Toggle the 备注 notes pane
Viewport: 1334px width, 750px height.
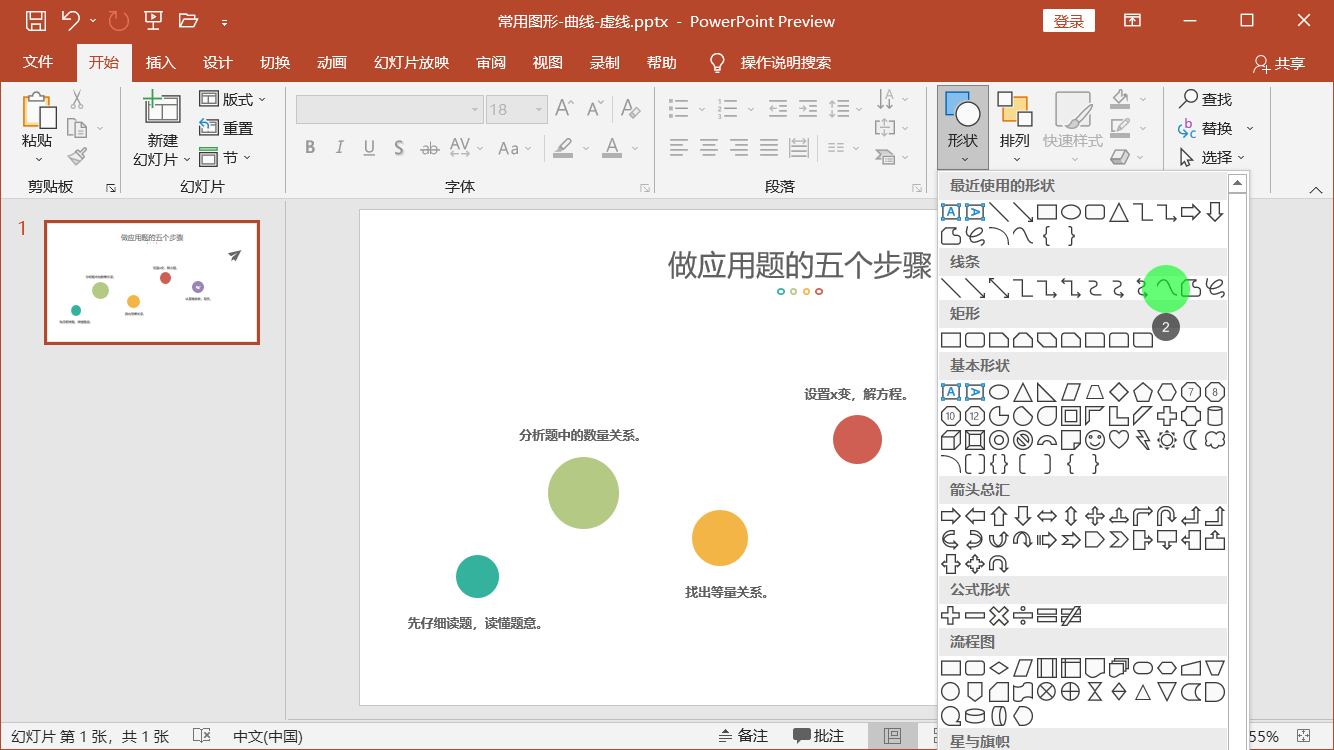point(743,736)
